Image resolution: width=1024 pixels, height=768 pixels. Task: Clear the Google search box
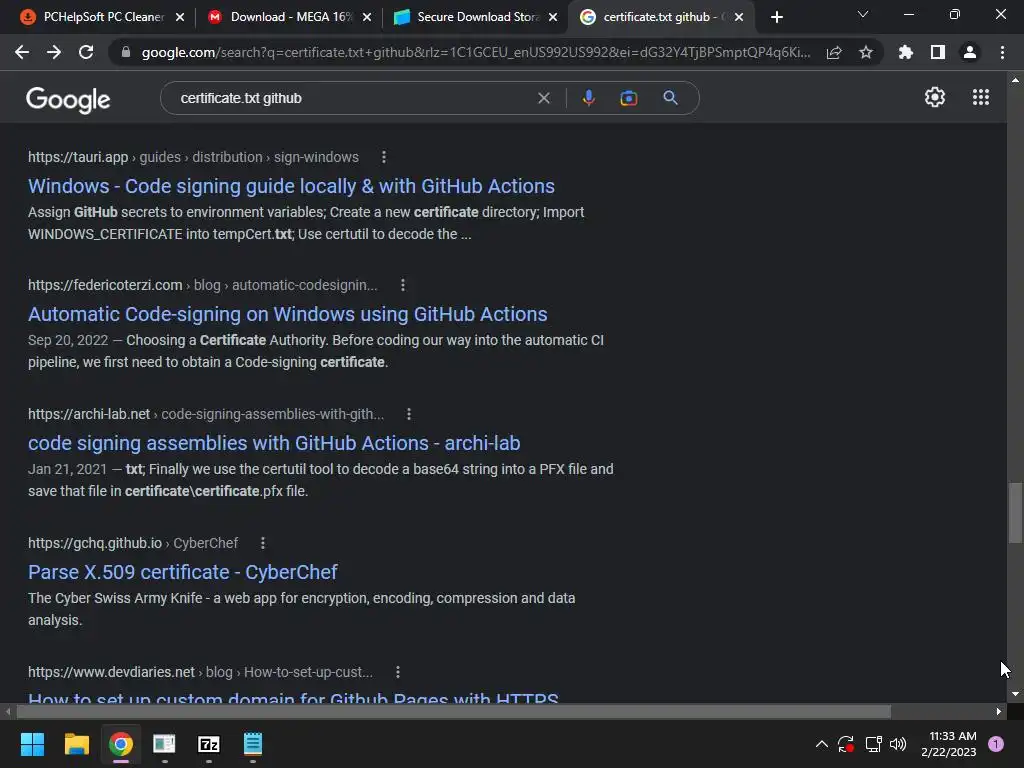pos(543,98)
